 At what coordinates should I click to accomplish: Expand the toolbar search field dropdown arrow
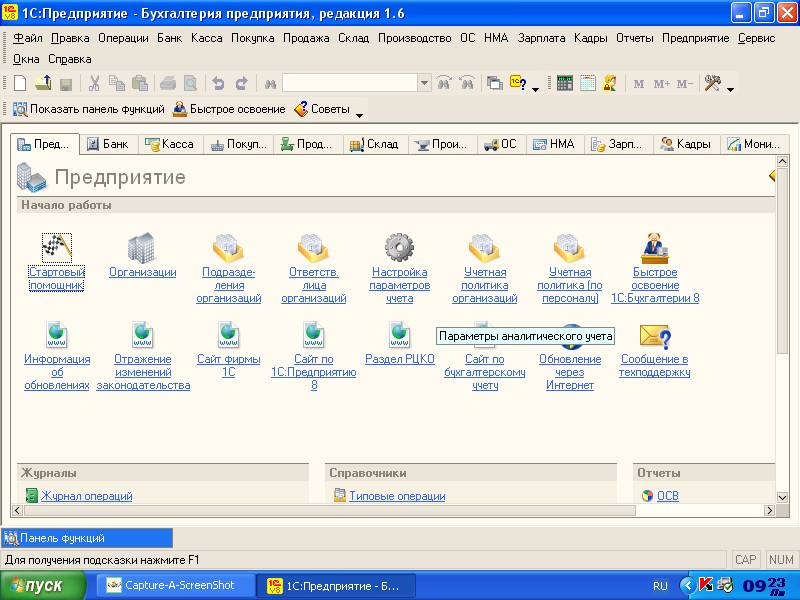pyautogui.click(x=424, y=83)
